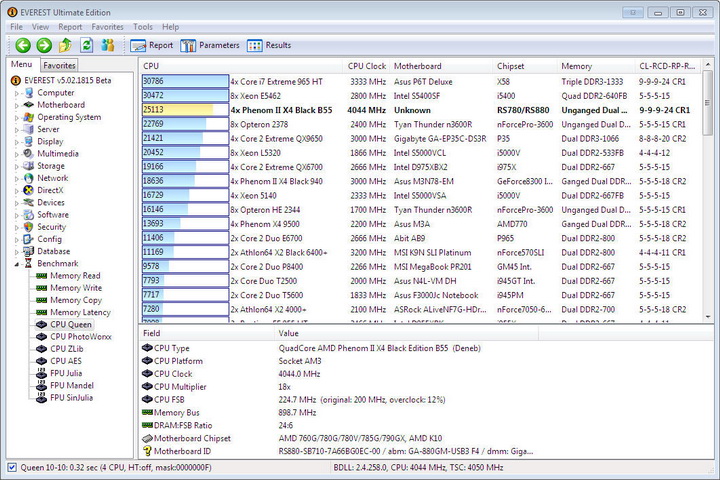This screenshot has height=480, width=720.
Task: Click the Up level arrow toolbar icon
Action: point(65,45)
